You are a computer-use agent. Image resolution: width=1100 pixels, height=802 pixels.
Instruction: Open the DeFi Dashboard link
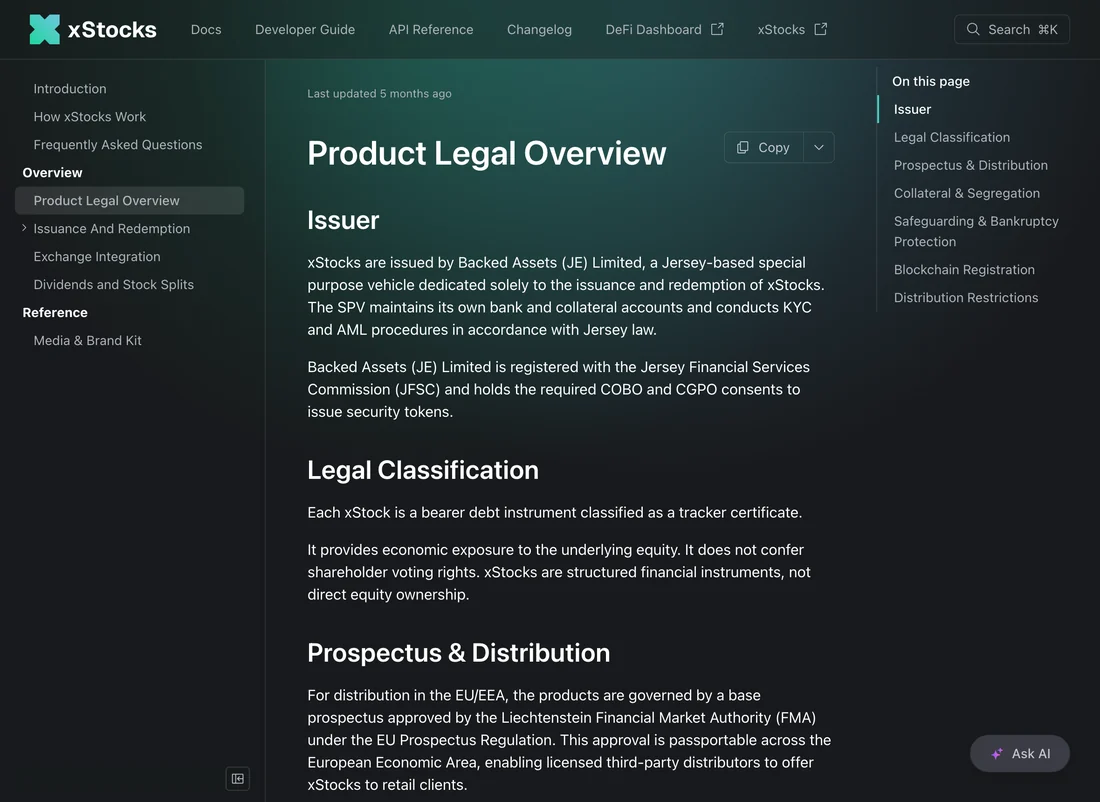point(664,29)
